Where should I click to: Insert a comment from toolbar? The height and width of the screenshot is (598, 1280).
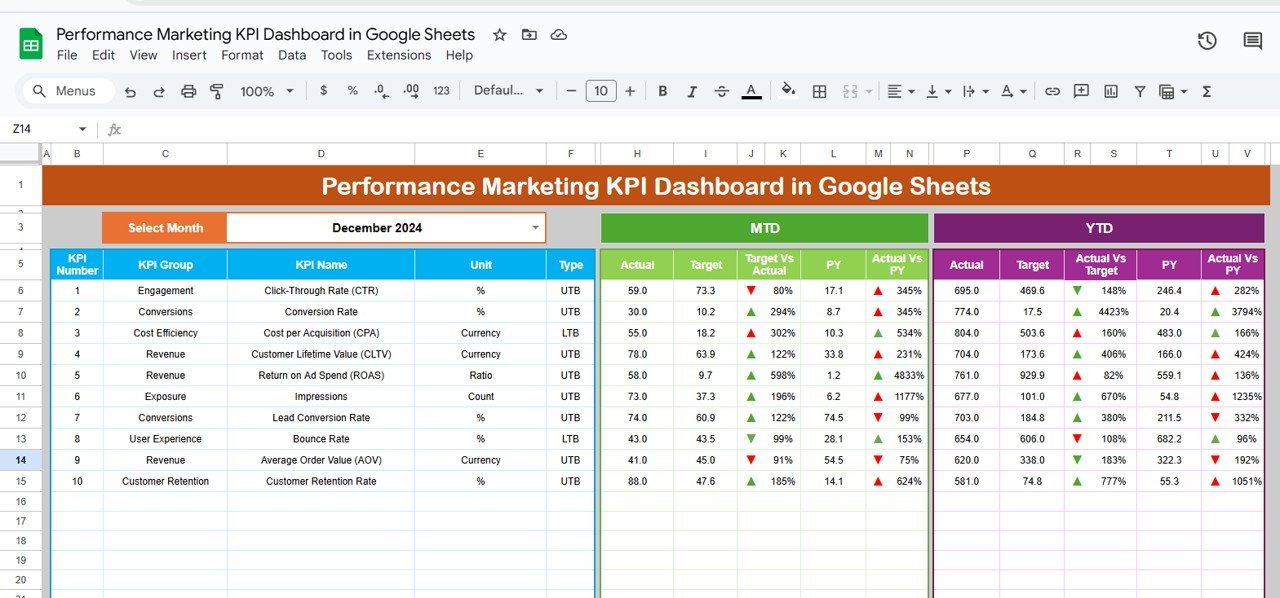(1081, 91)
